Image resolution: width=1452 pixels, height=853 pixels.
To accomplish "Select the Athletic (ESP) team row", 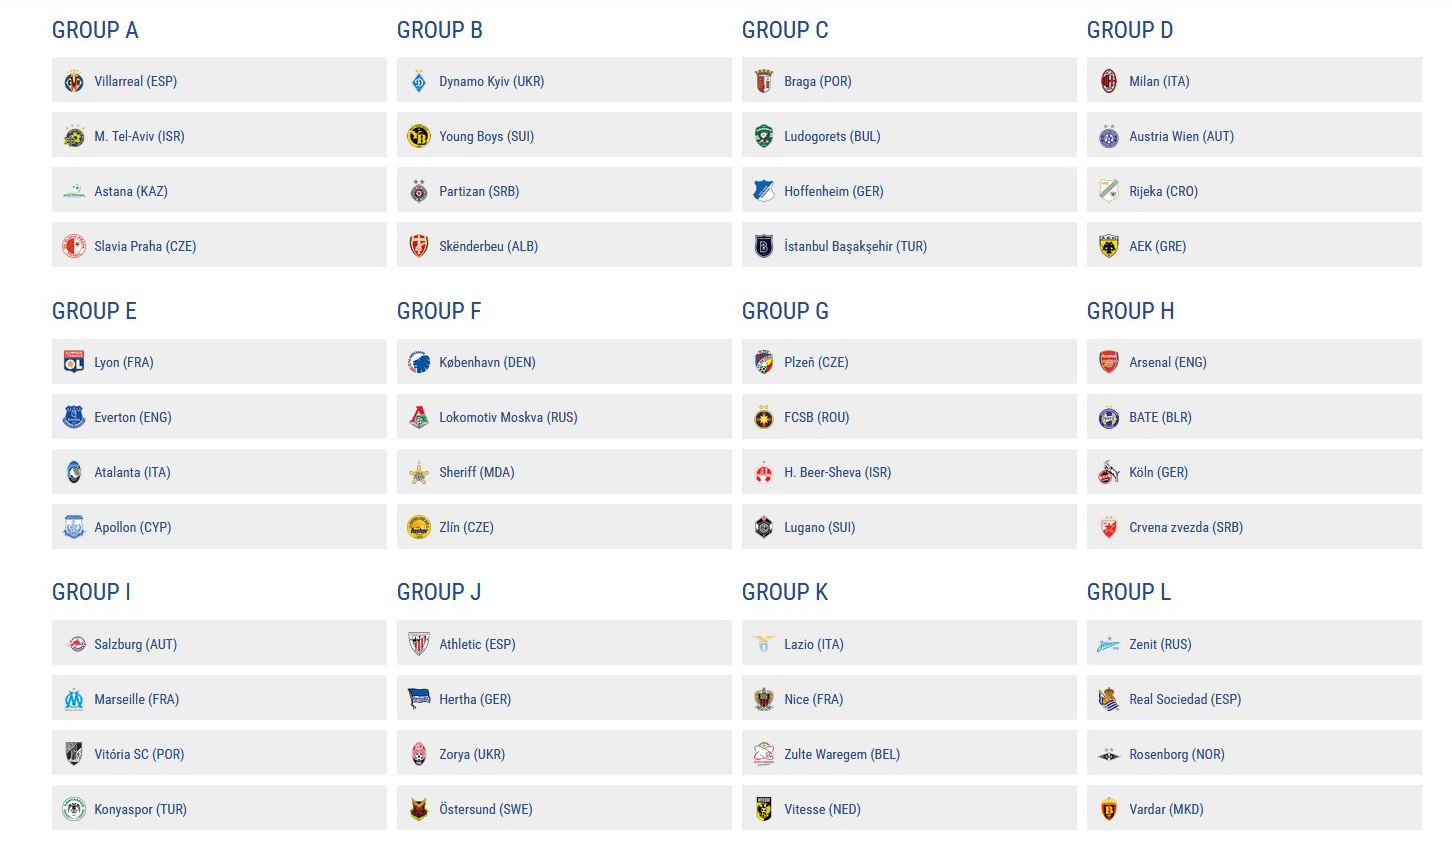I will 564,643.
